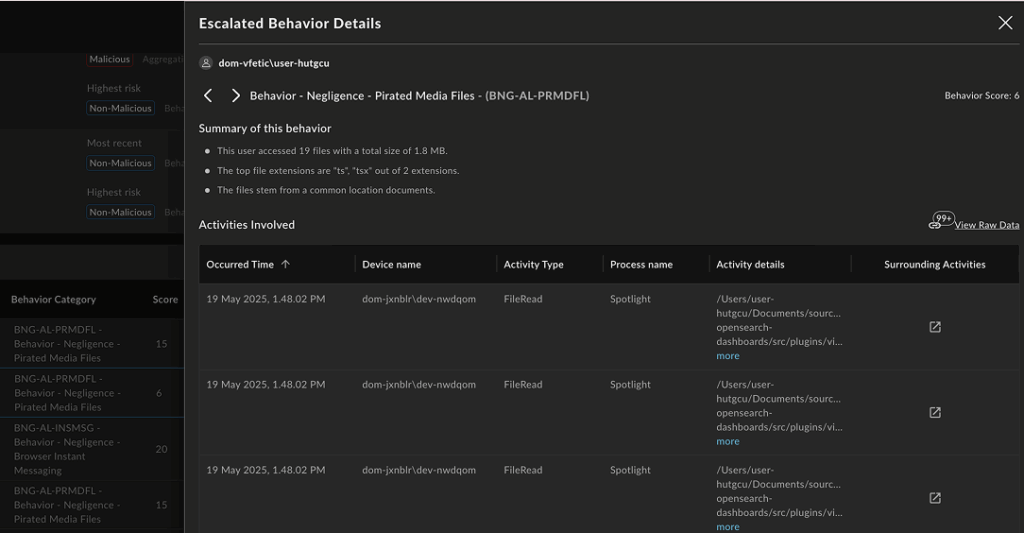
Task: Click the Device name column header
Action: pyautogui.click(x=391, y=265)
